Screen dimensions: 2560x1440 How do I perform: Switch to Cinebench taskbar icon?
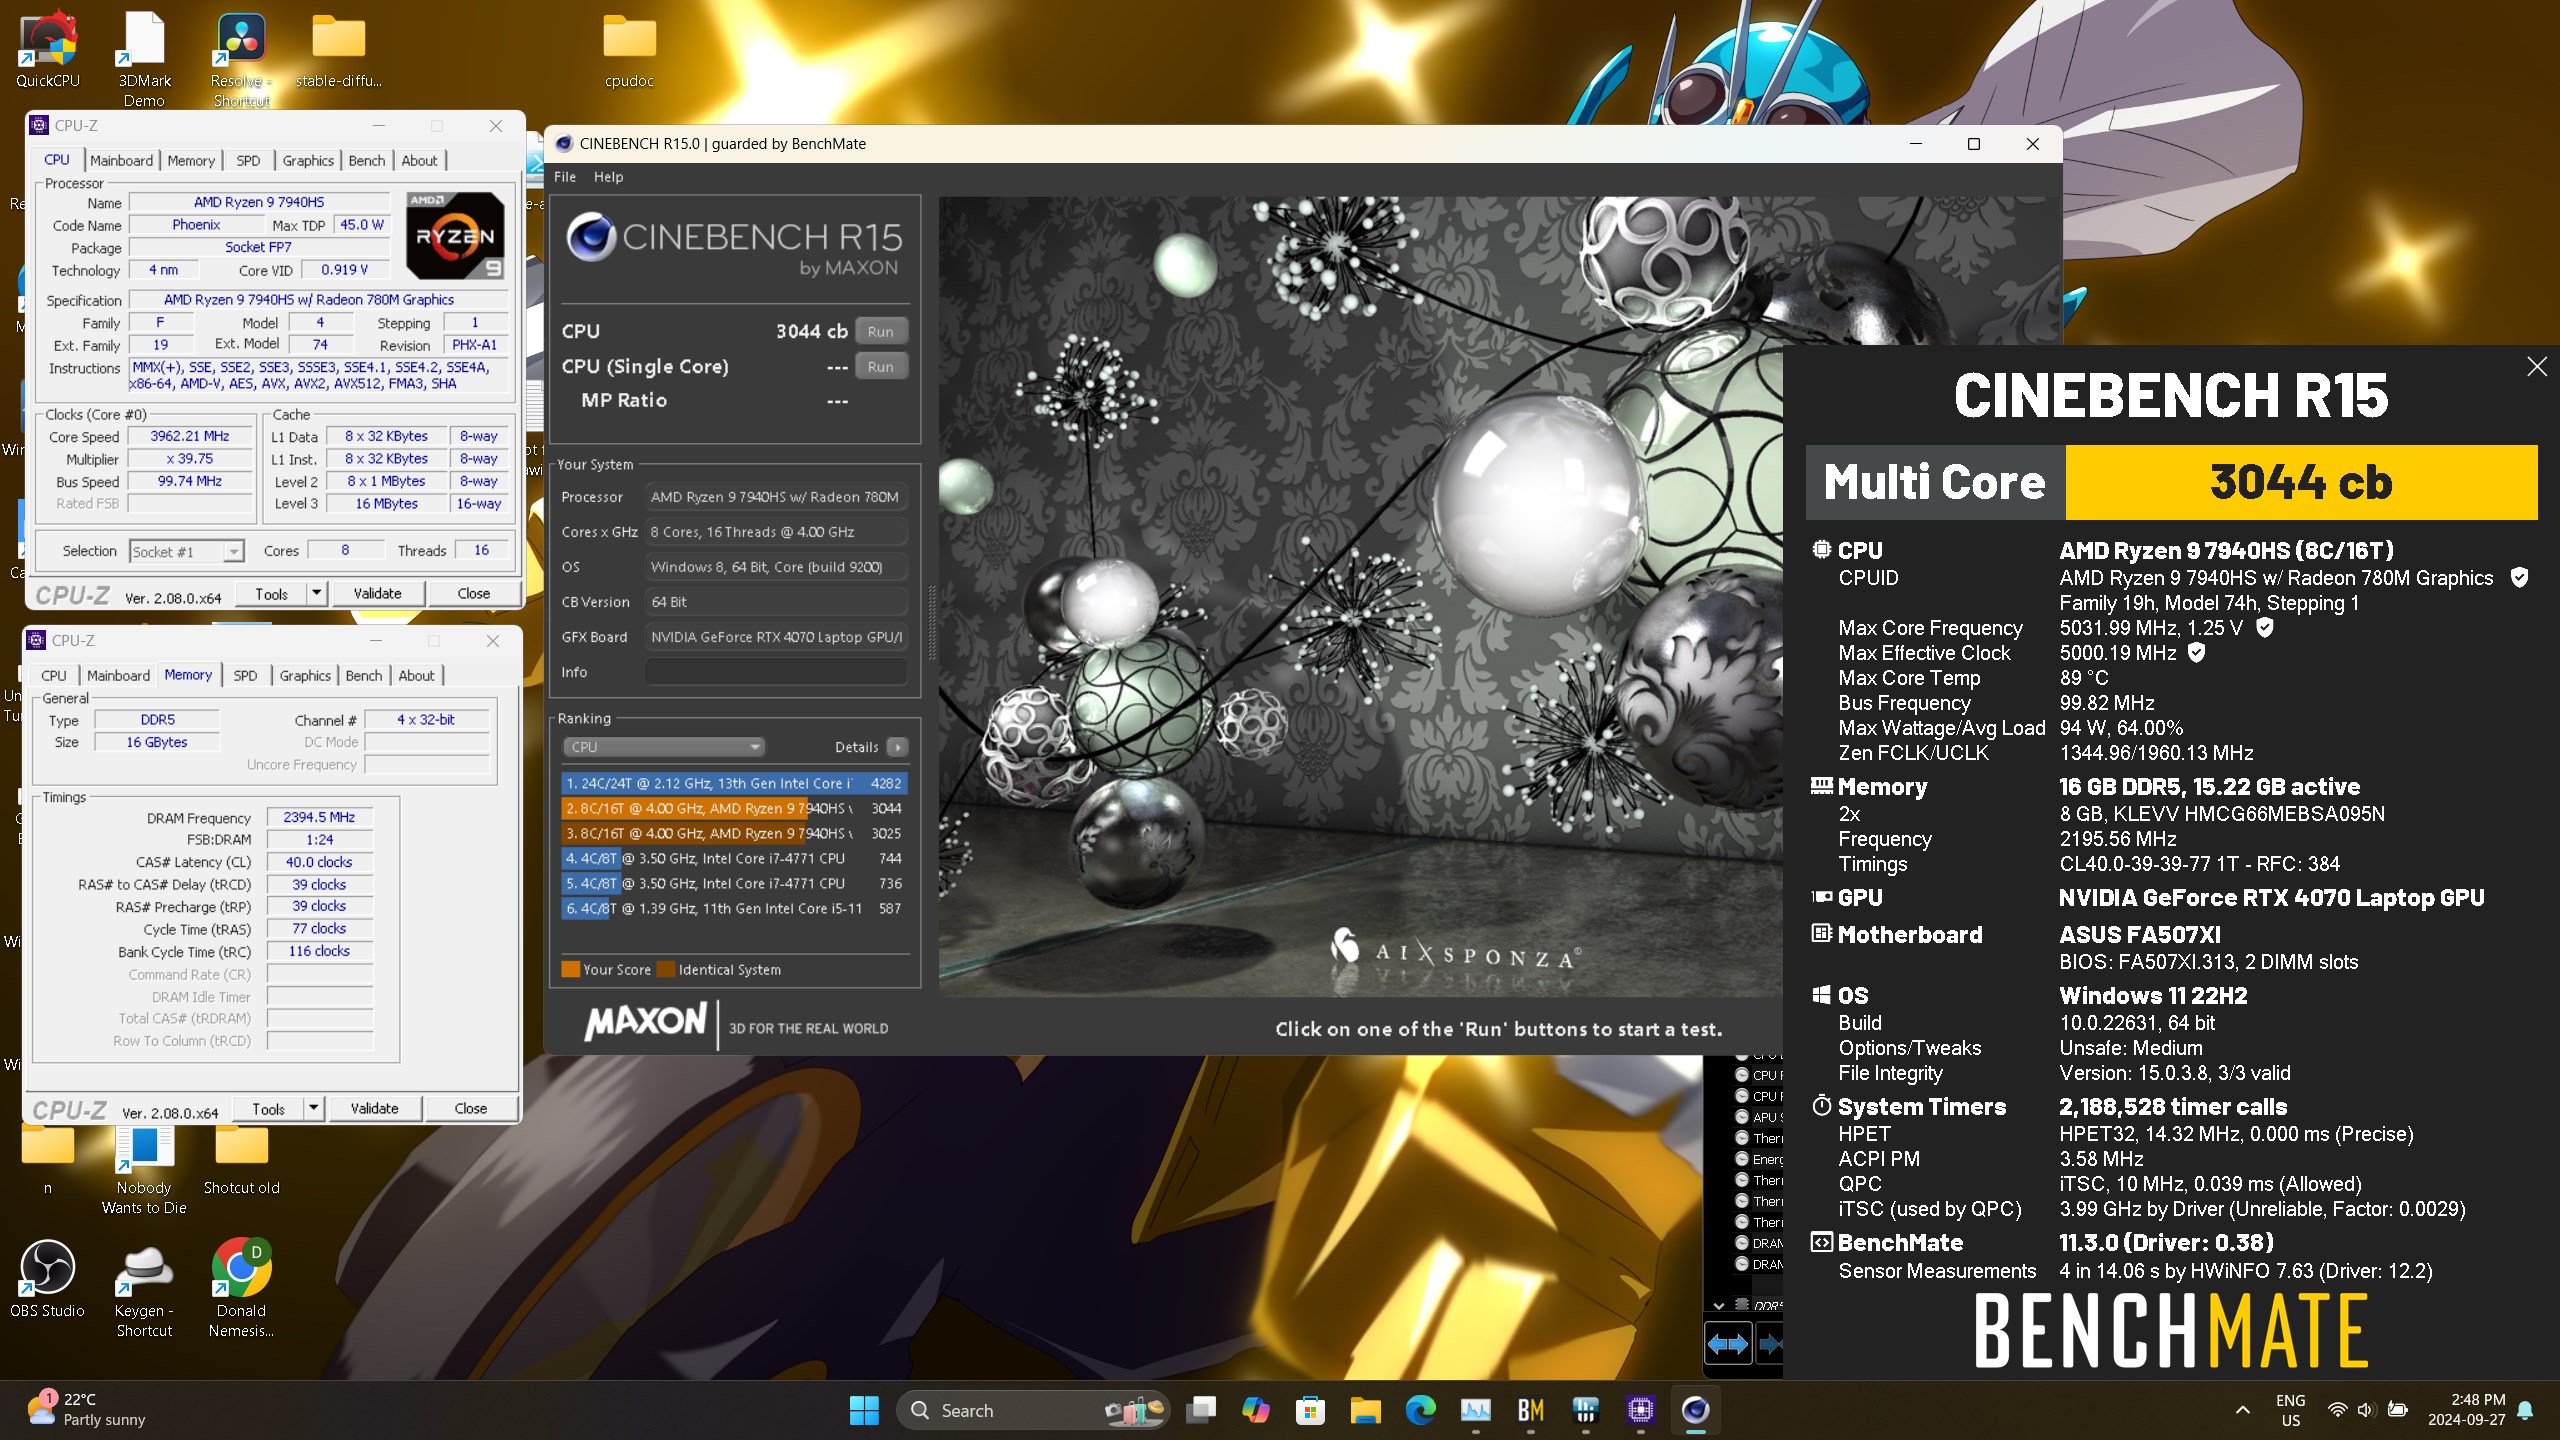1695,1410
